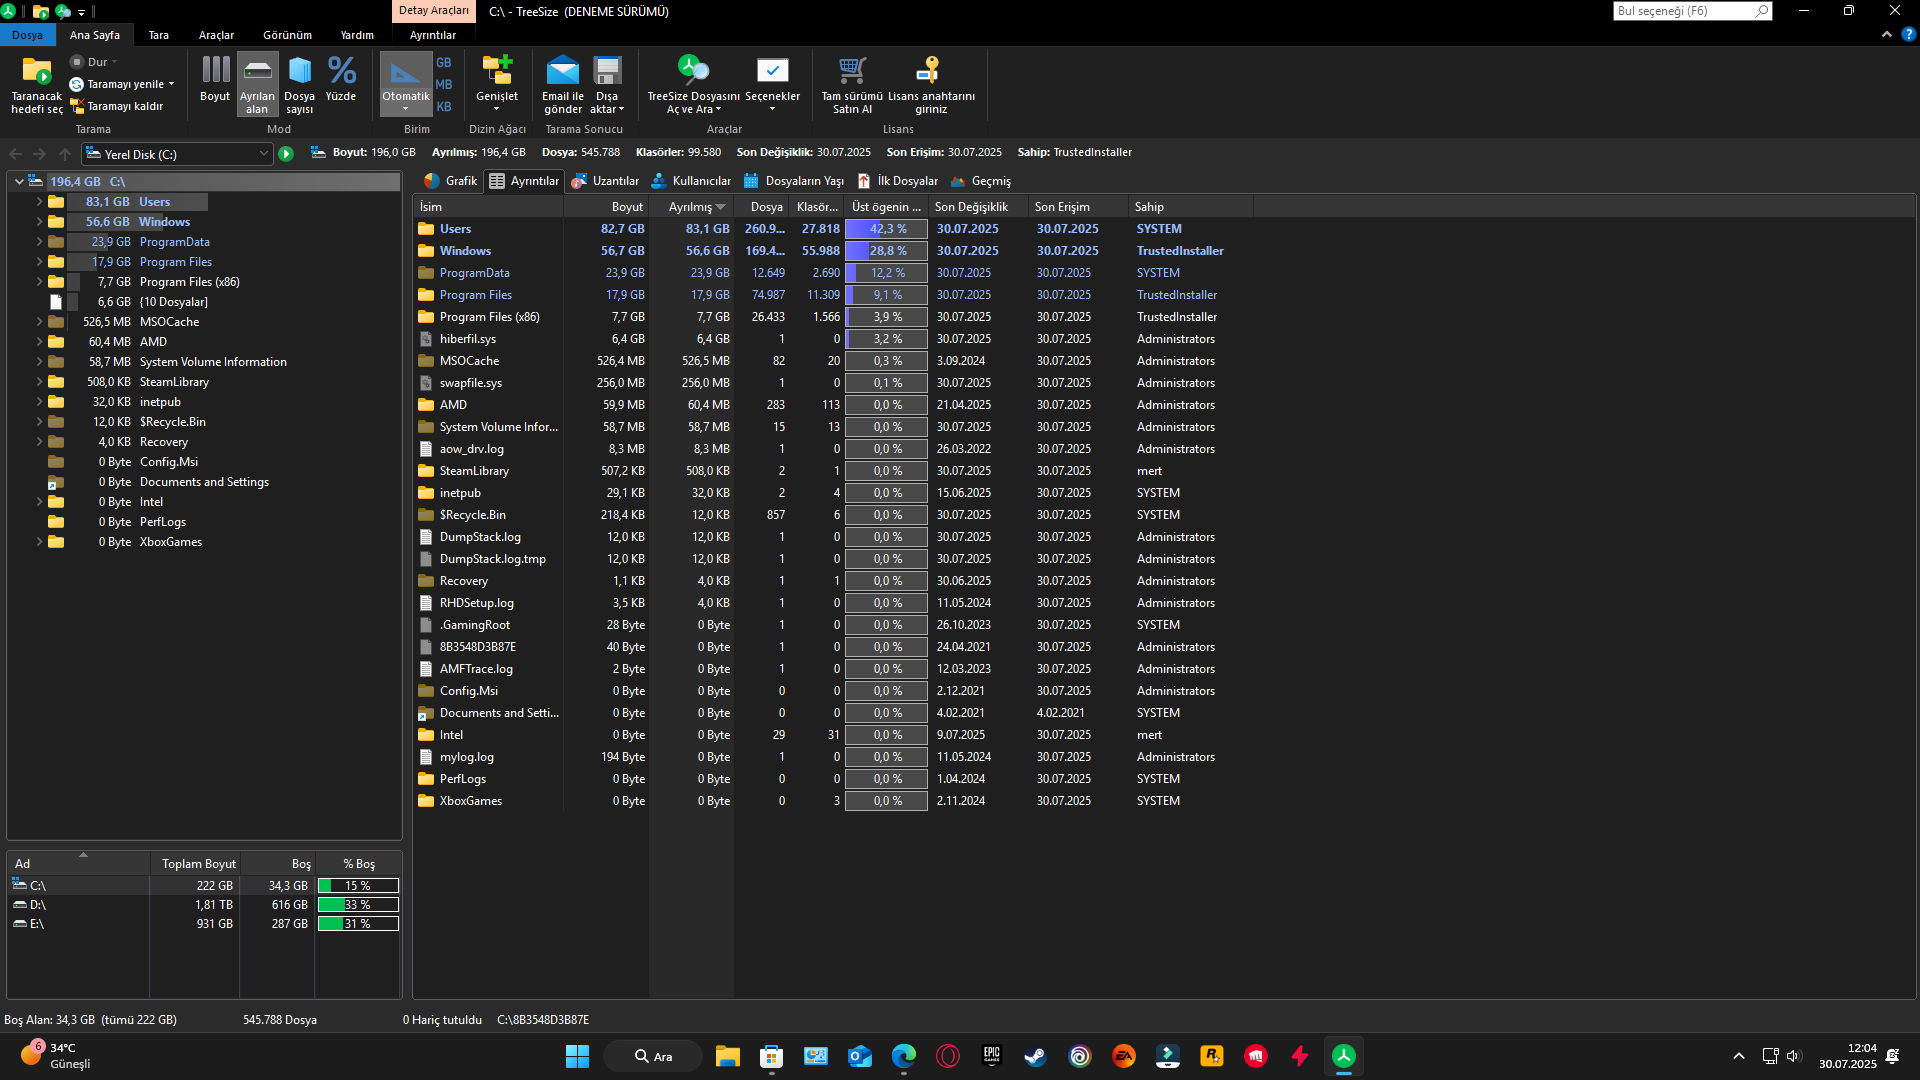Open File Explorer from taskbar
The image size is (1920, 1080).
727,1056
